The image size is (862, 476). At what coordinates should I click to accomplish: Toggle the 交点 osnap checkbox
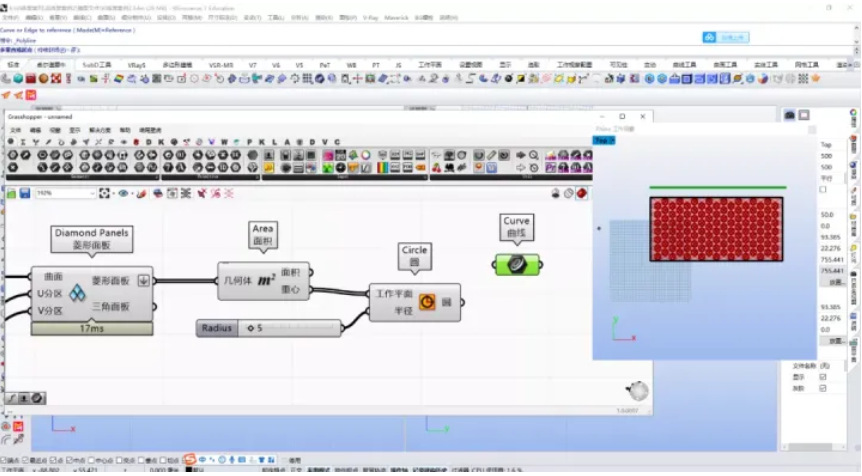[x=119, y=460]
